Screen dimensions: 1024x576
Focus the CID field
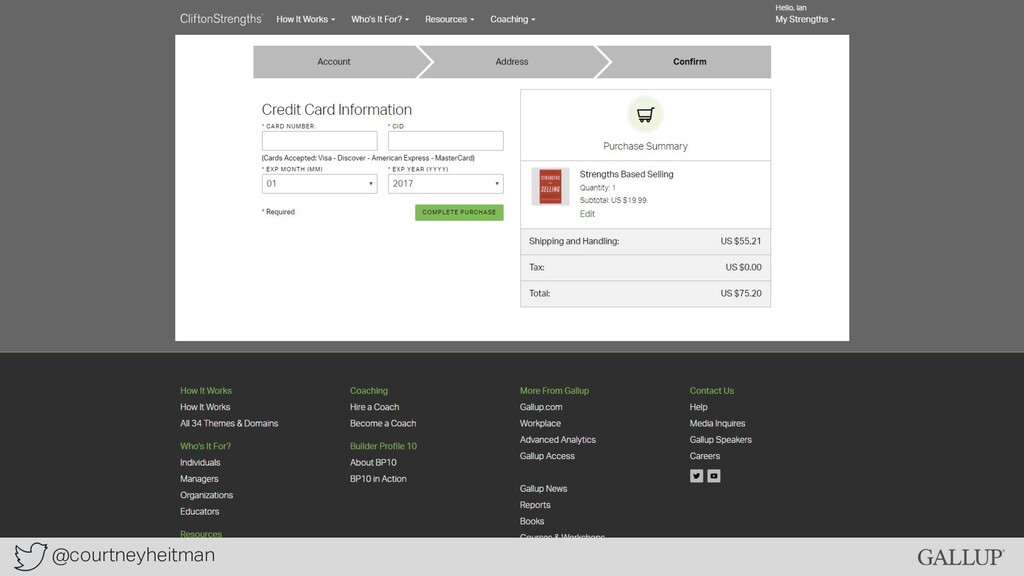(x=445, y=141)
